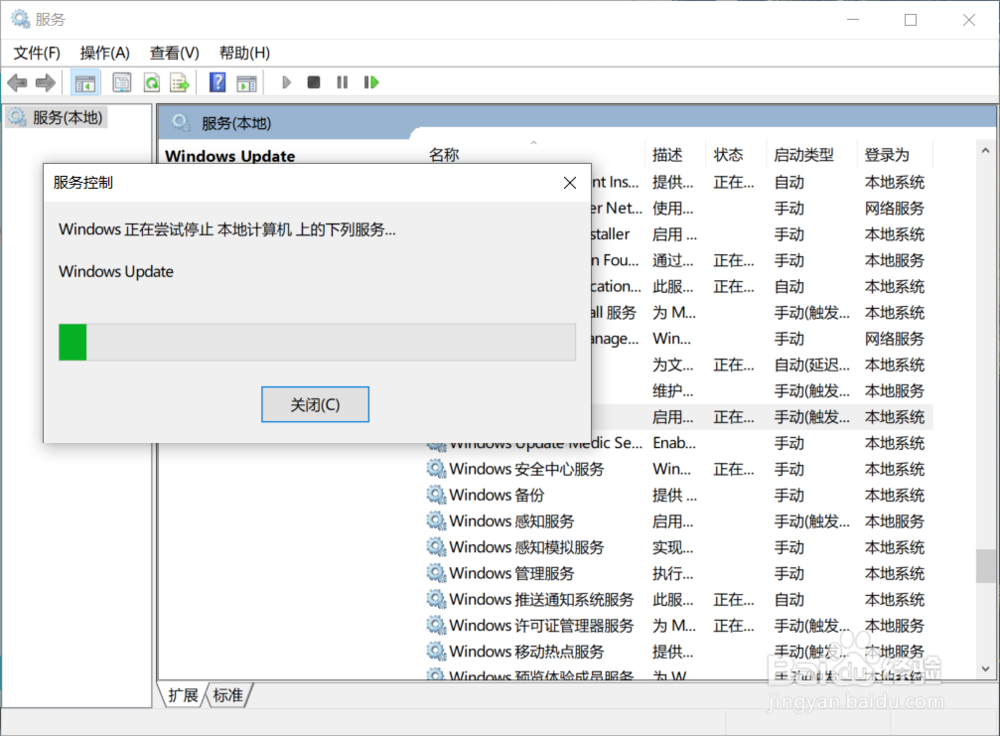Click the Export List toolbar icon
This screenshot has width=1000, height=736.
[180, 82]
